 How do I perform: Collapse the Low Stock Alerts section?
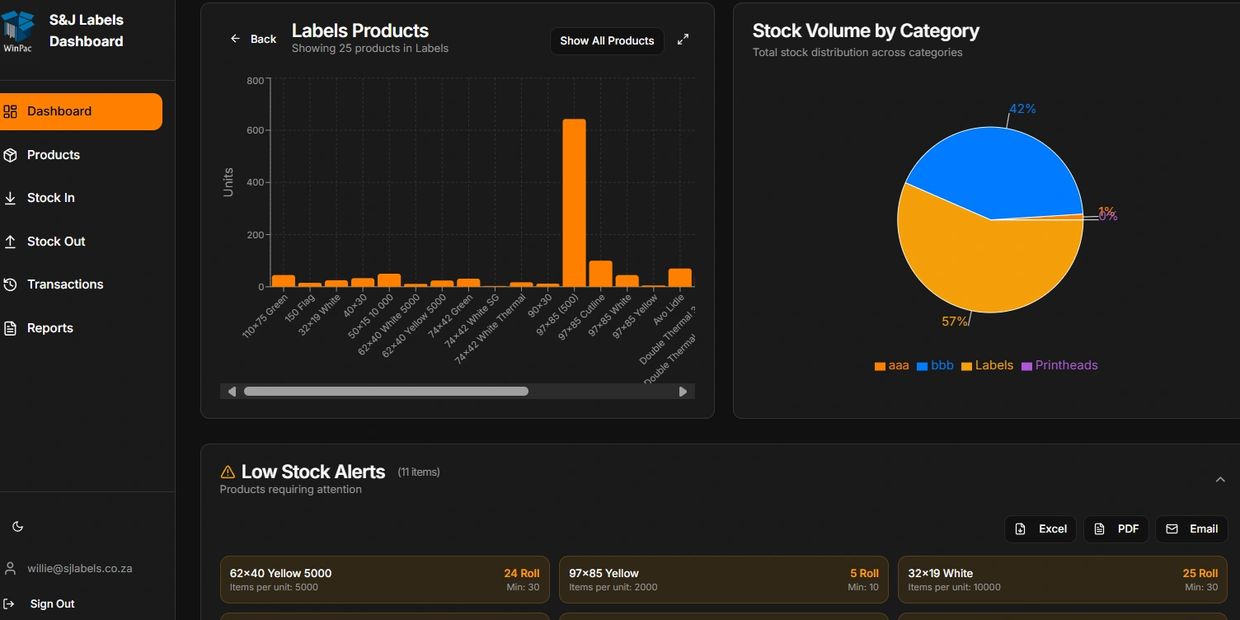1220,480
